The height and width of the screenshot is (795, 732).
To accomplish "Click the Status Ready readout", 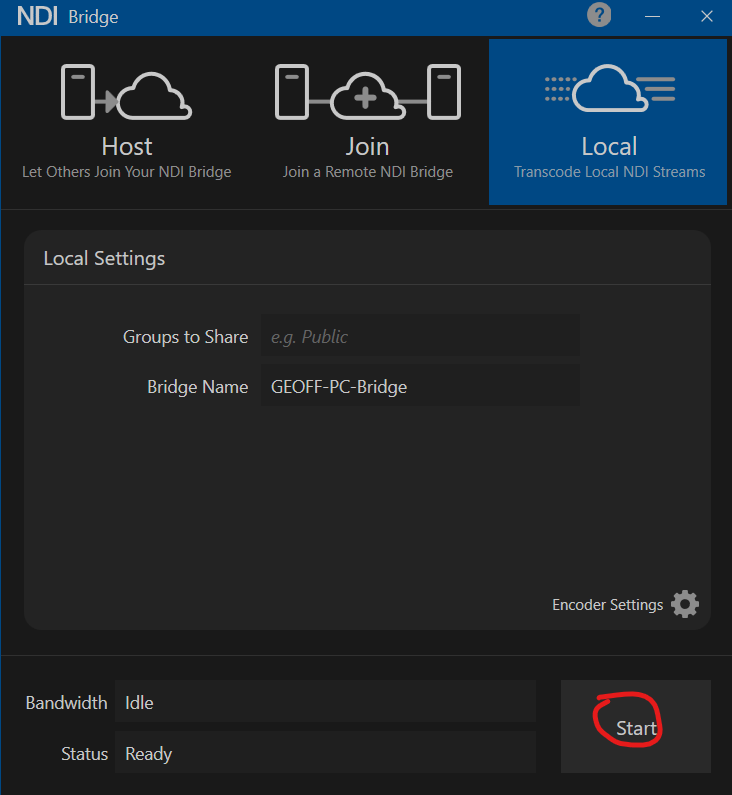I will coord(325,752).
